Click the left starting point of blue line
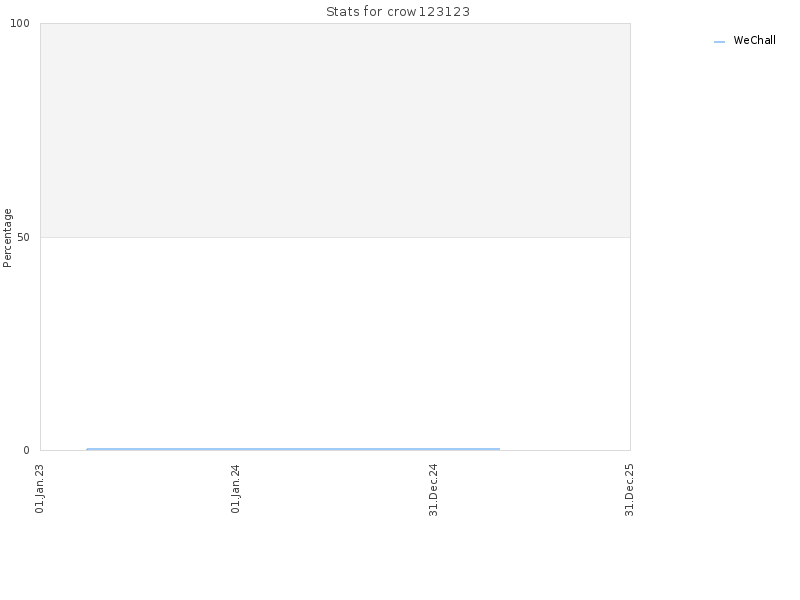This screenshot has width=800, height=600. (87, 449)
